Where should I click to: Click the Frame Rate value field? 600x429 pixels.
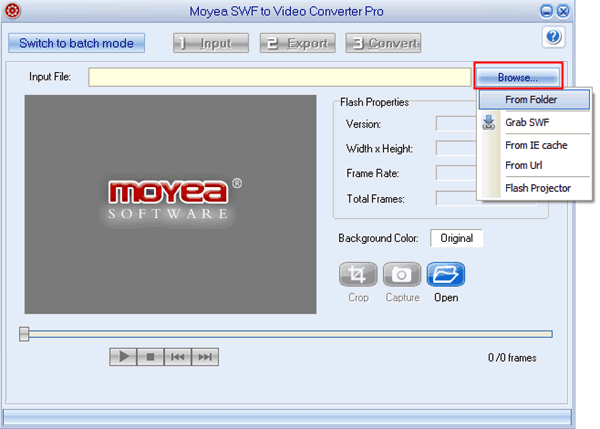[456, 173]
